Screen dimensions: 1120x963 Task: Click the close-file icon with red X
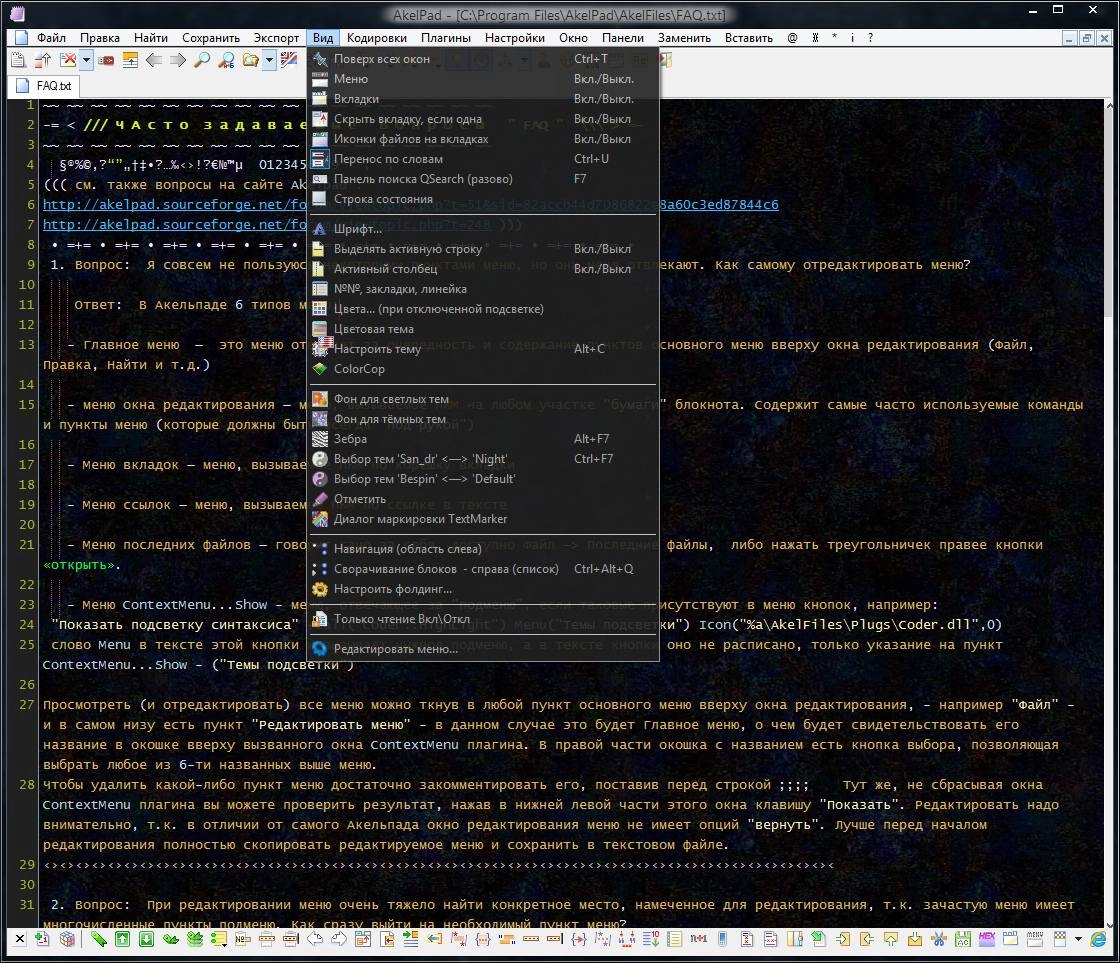click(x=68, y=60)
